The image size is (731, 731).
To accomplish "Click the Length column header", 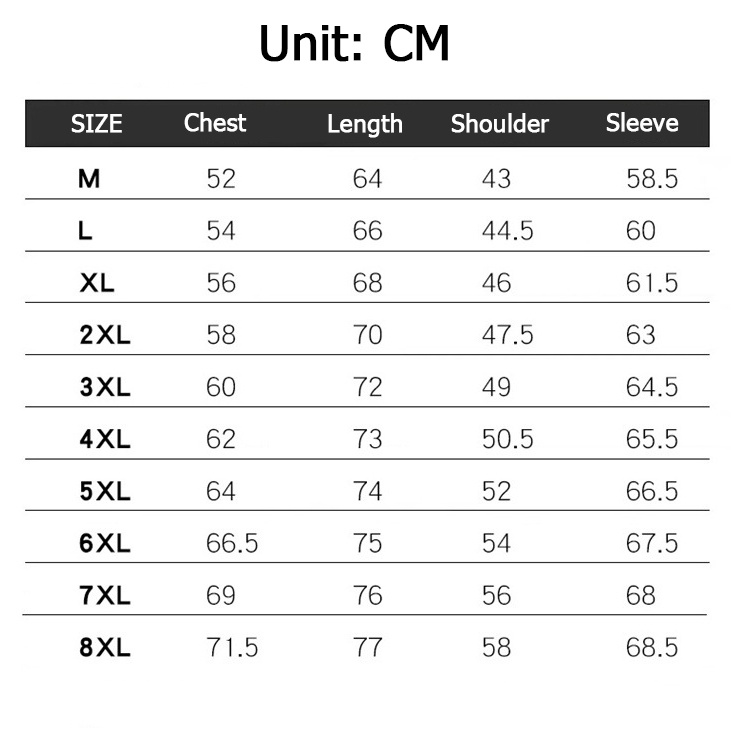I will (365, 124).
